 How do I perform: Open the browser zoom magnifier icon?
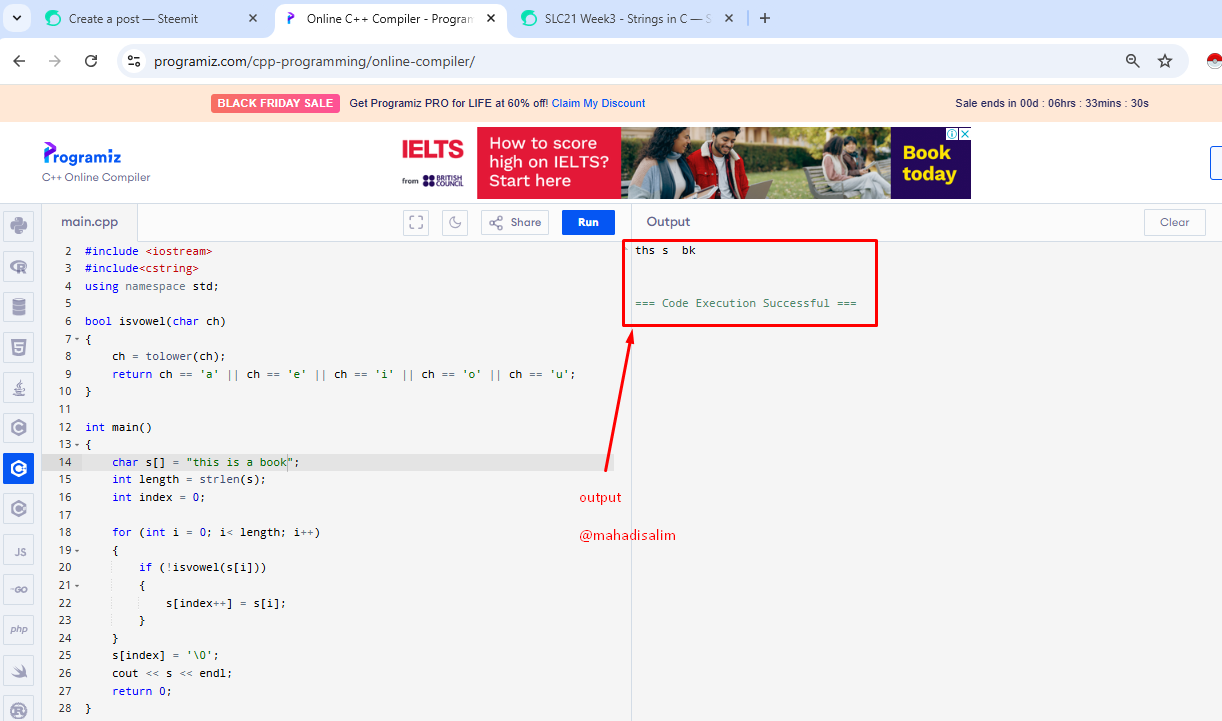point(1133,61)
